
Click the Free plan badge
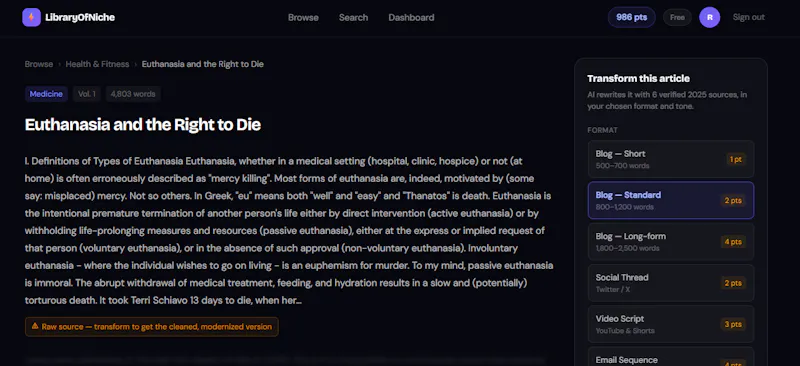[677, 17]
